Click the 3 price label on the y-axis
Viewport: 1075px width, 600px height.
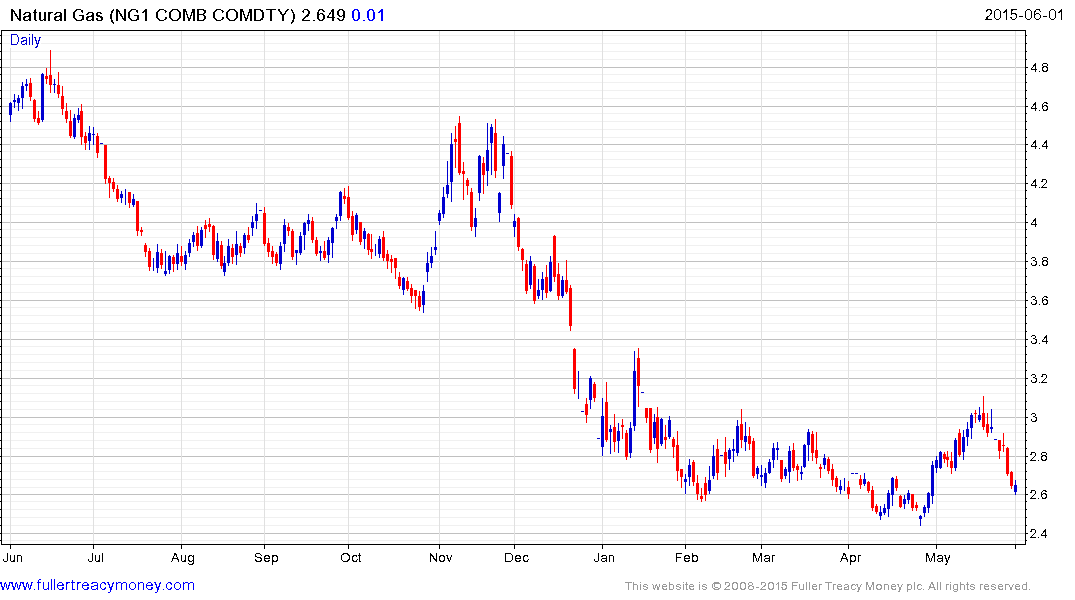click(1034, 418)
